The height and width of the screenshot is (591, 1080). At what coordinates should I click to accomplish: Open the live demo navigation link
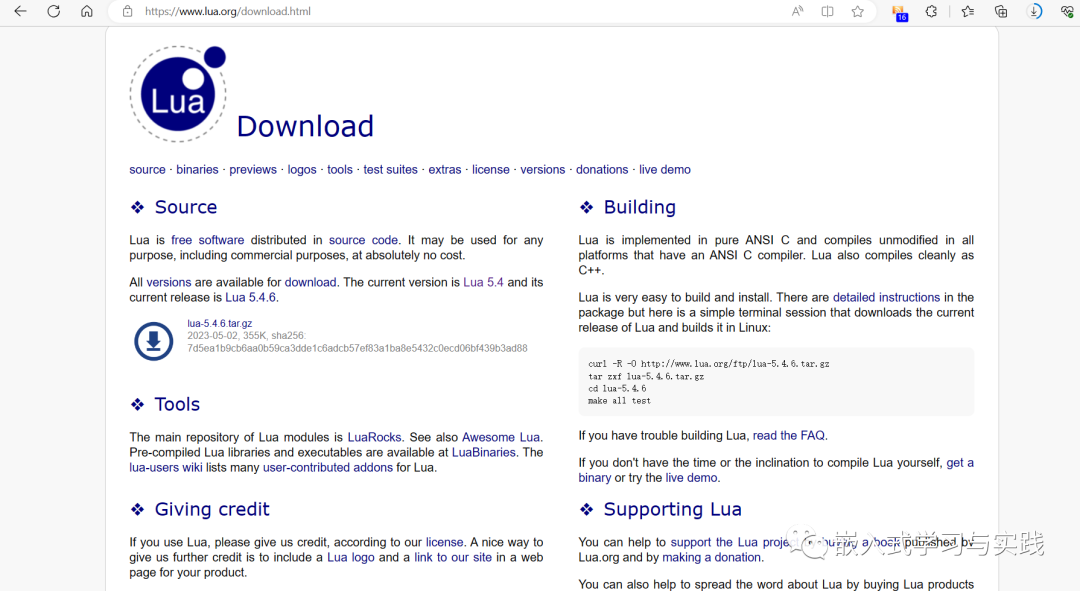(x=665, y=169)
